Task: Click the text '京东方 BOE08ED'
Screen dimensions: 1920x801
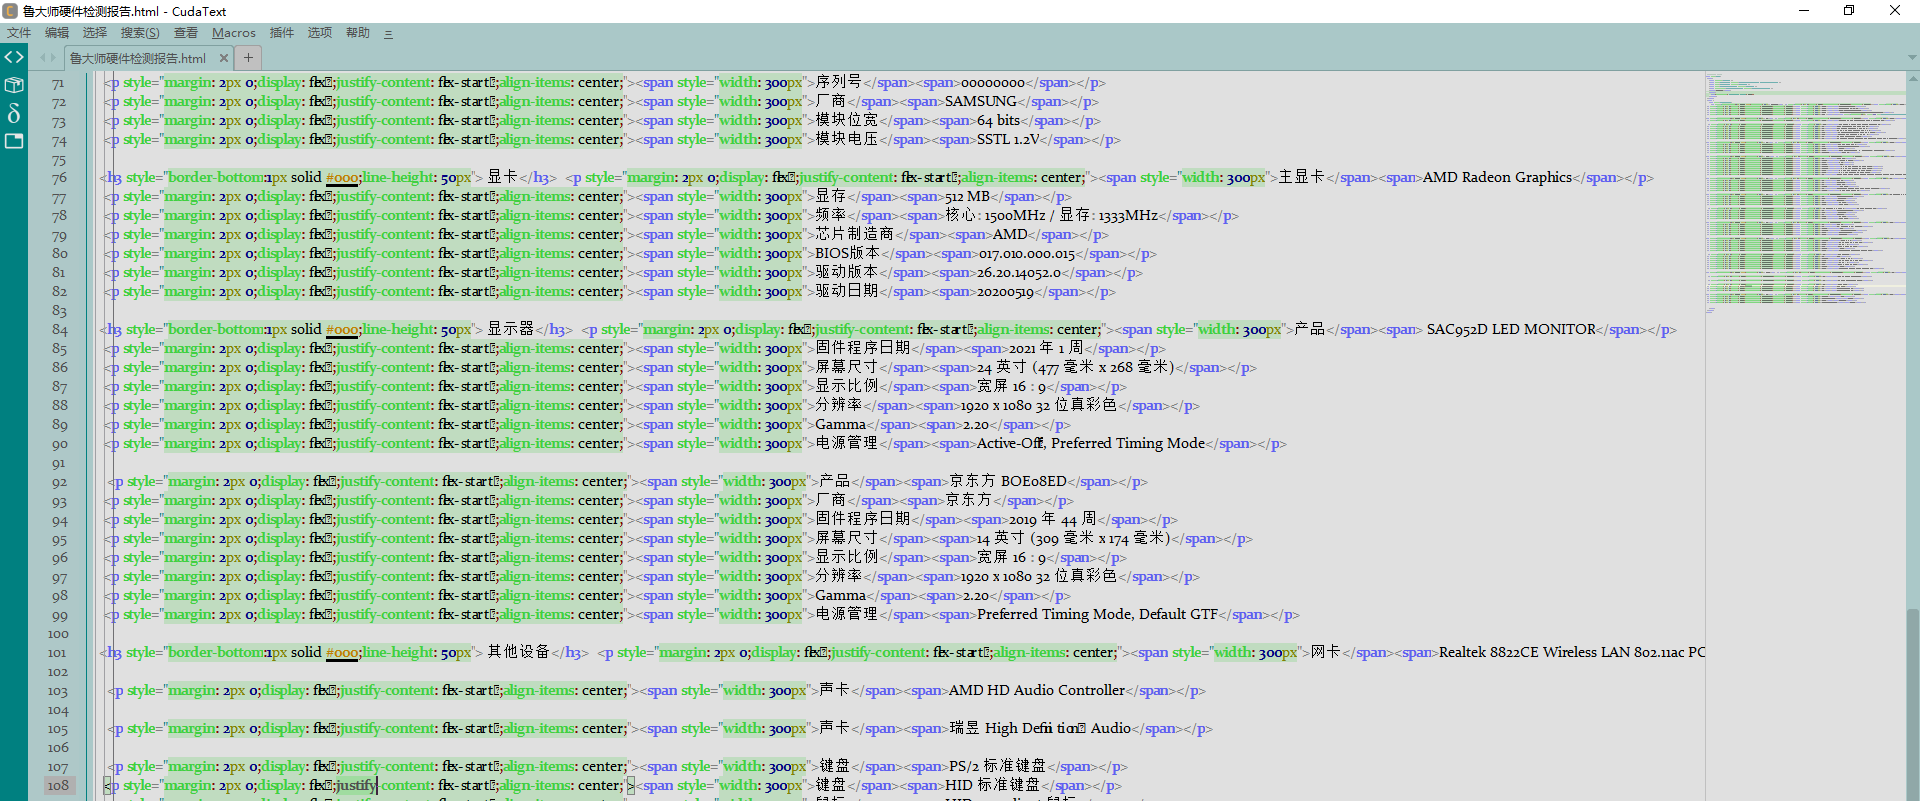Action: coord(1008,482)
